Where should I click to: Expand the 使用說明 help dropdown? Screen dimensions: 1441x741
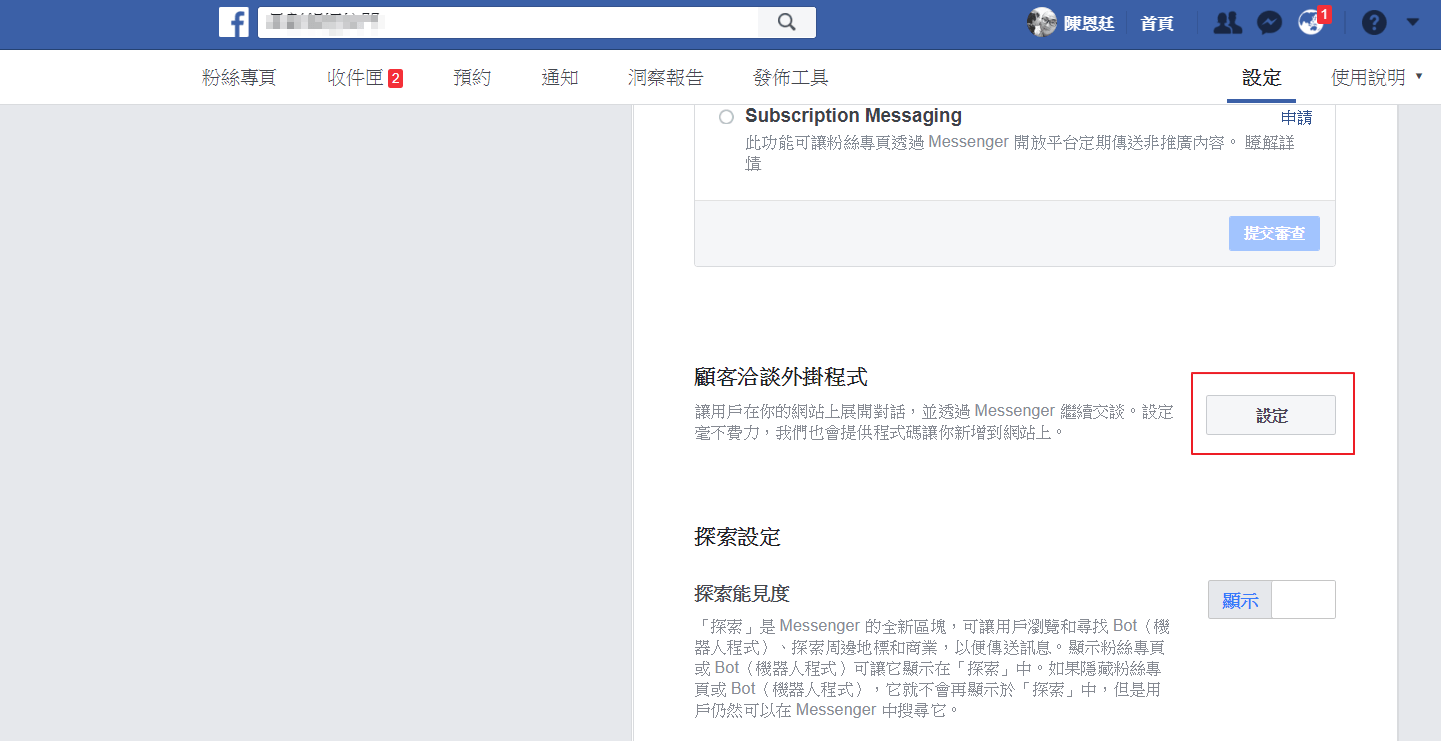1377,77
